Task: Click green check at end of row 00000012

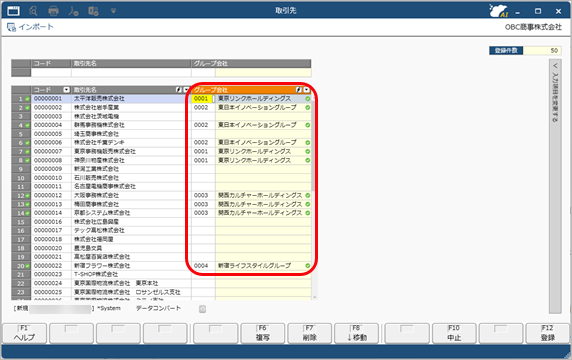Action: [x=308, y=196]
